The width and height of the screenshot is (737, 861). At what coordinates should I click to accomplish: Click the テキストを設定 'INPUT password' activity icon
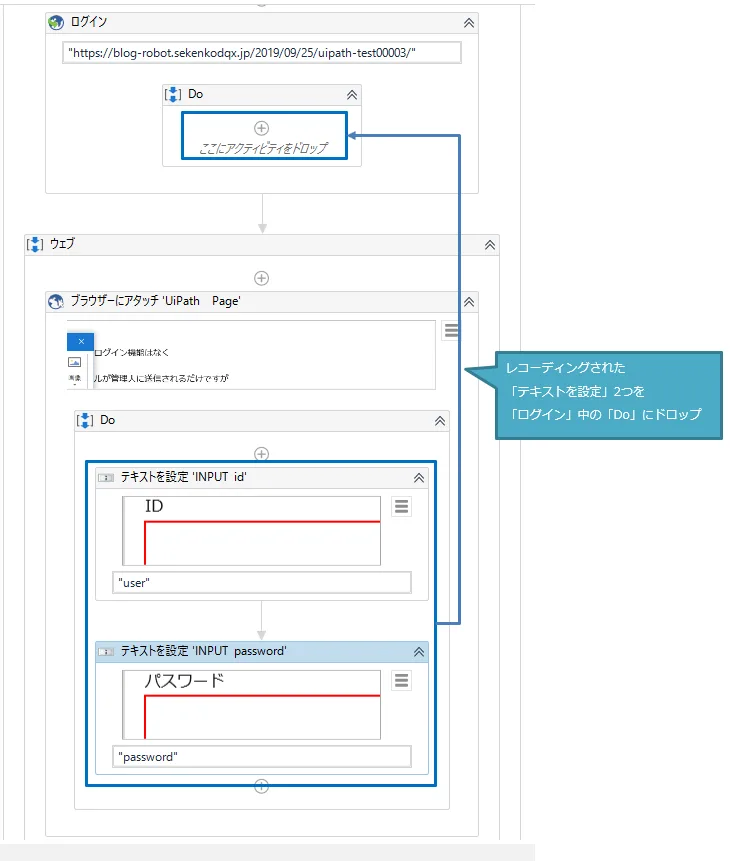point(106,652)
